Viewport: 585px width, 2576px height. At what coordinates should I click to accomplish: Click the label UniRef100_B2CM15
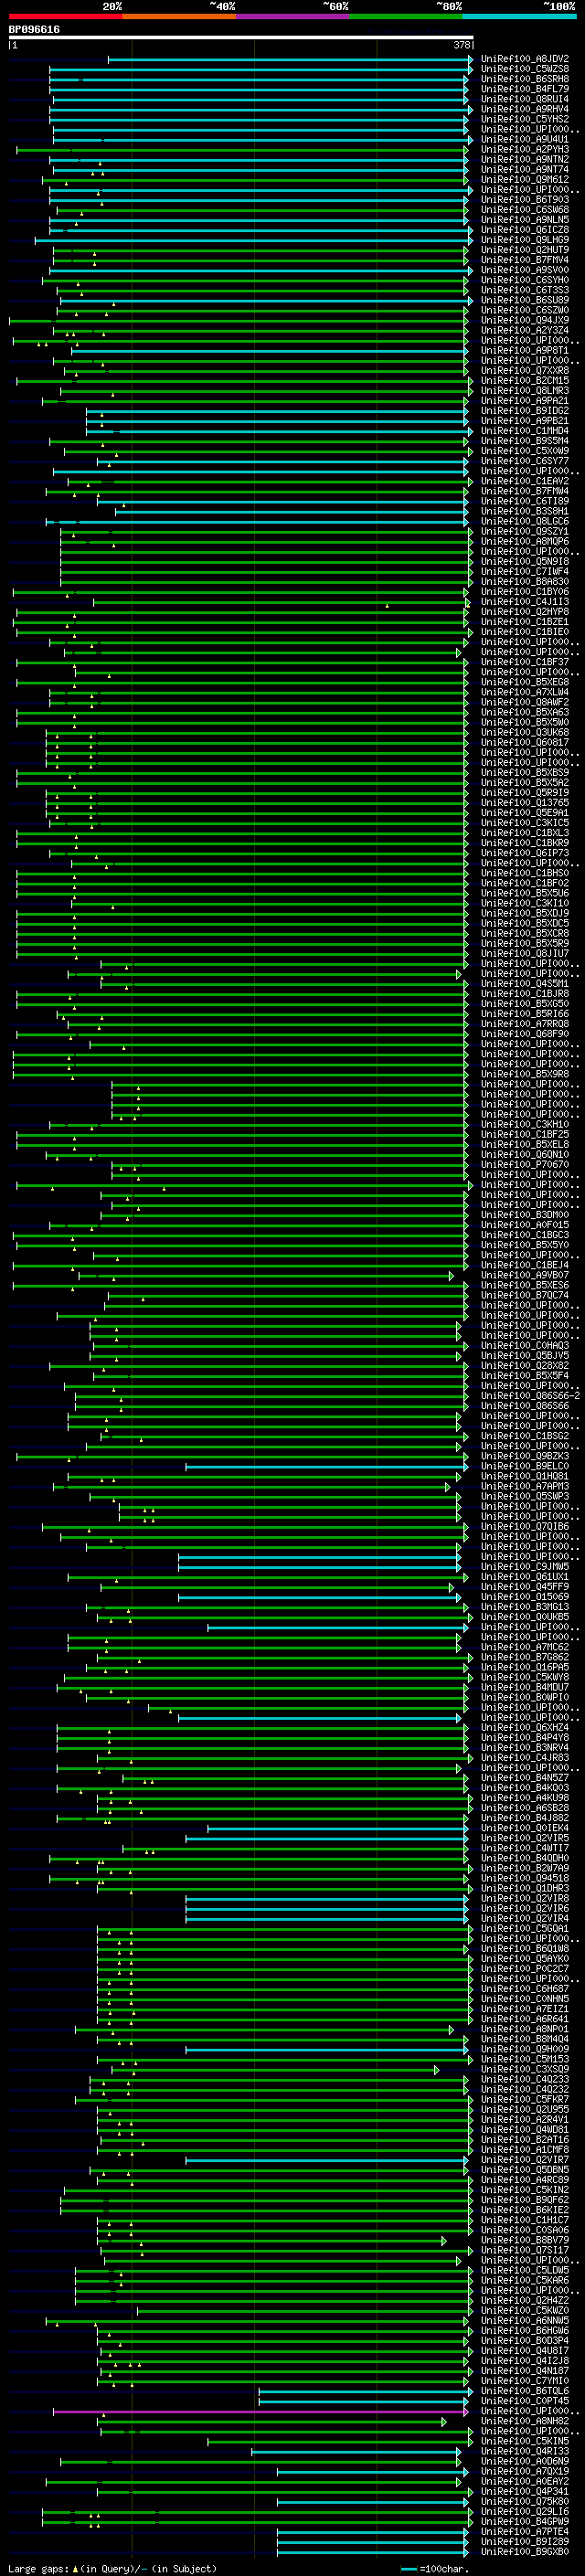coord(525,381)
